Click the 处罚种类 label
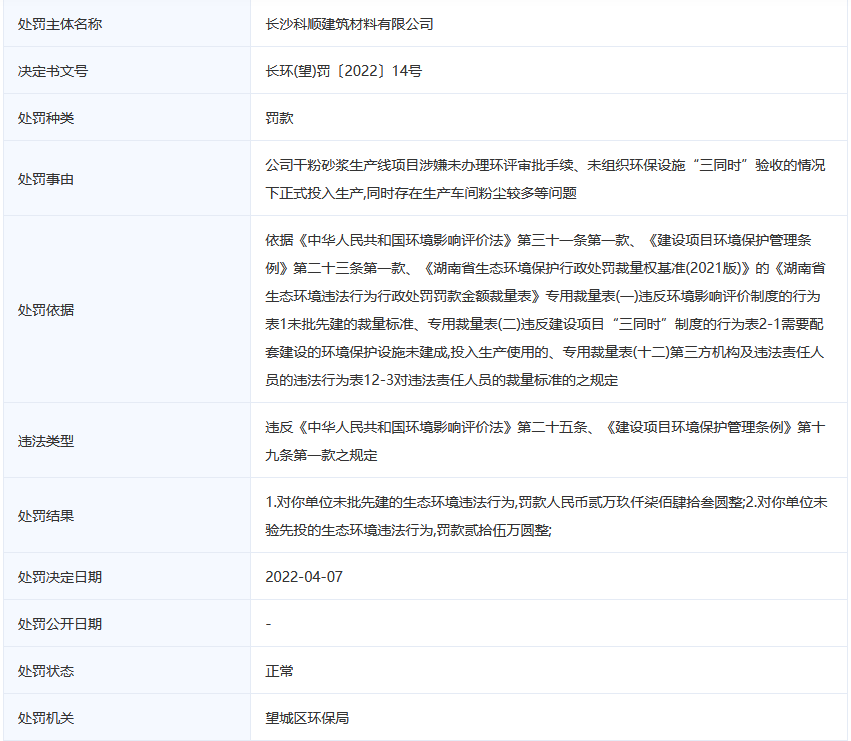 46,118
